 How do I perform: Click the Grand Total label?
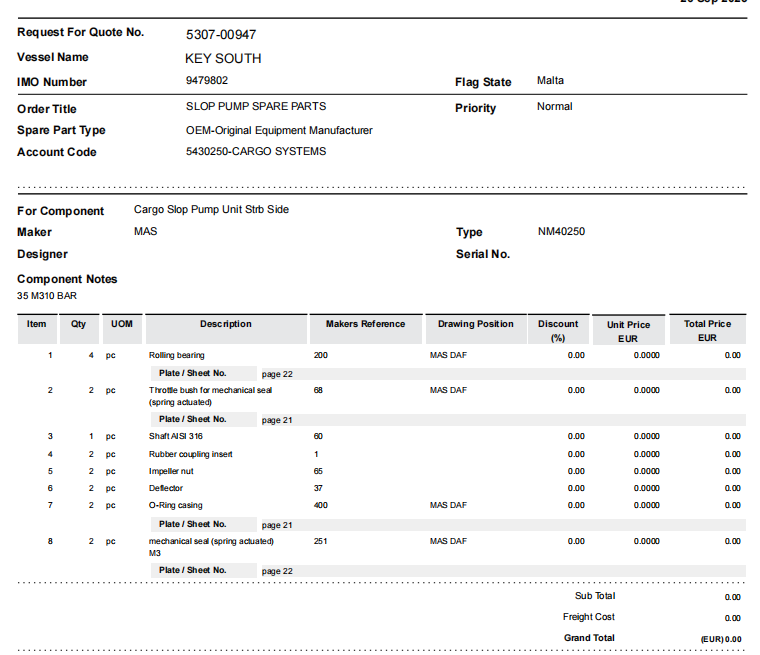[x=589, y=638]
